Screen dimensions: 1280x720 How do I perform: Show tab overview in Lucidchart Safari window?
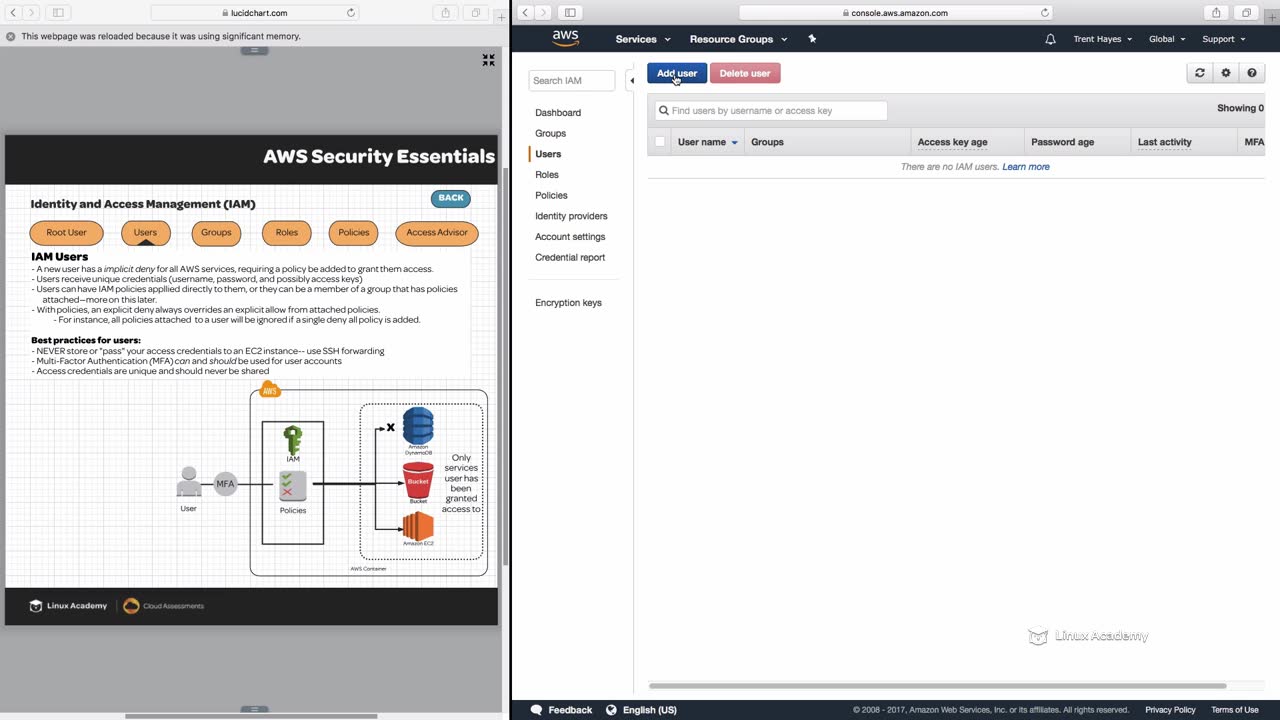tap(475, 13)
